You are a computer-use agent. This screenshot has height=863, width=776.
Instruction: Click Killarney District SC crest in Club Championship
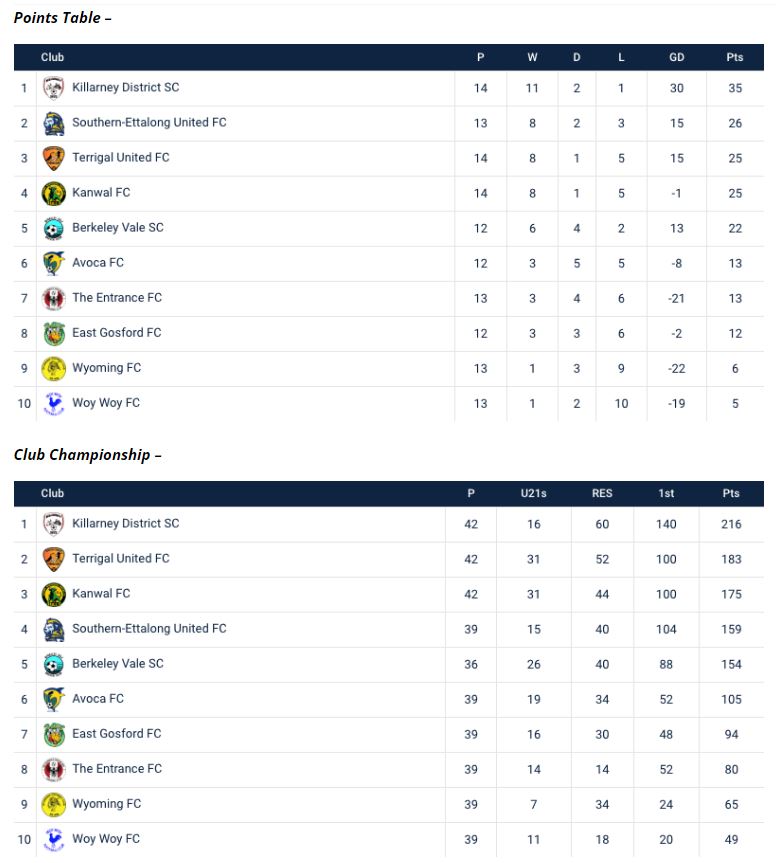click(x=54, y=524)
